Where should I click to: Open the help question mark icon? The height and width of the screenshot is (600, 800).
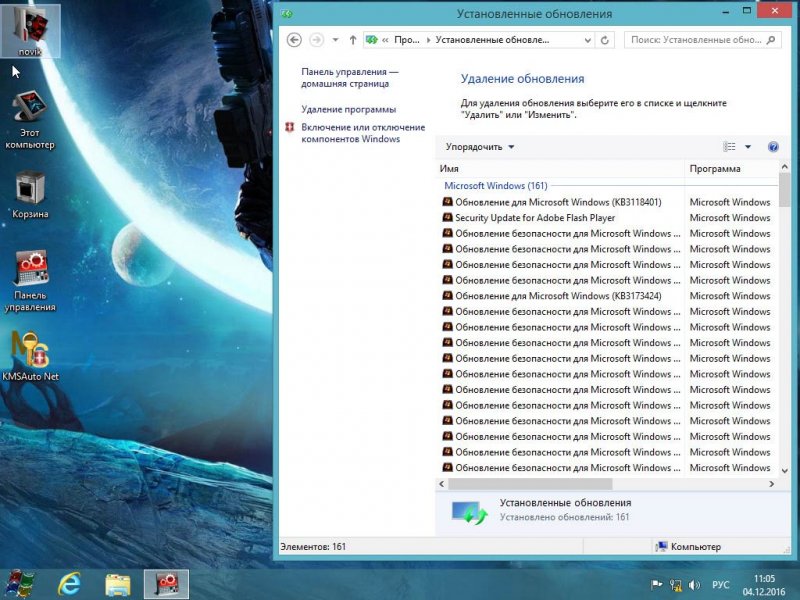click(x=773, y=147)
